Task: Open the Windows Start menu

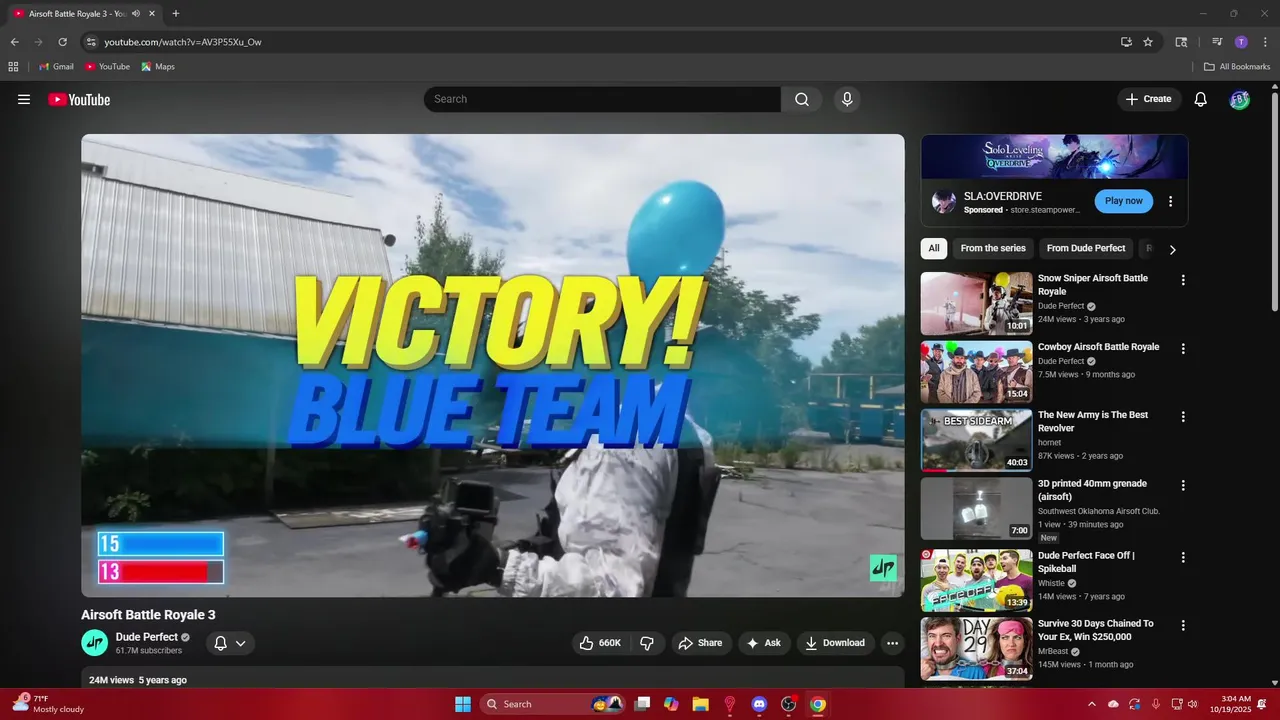Action: pos(463,704)
